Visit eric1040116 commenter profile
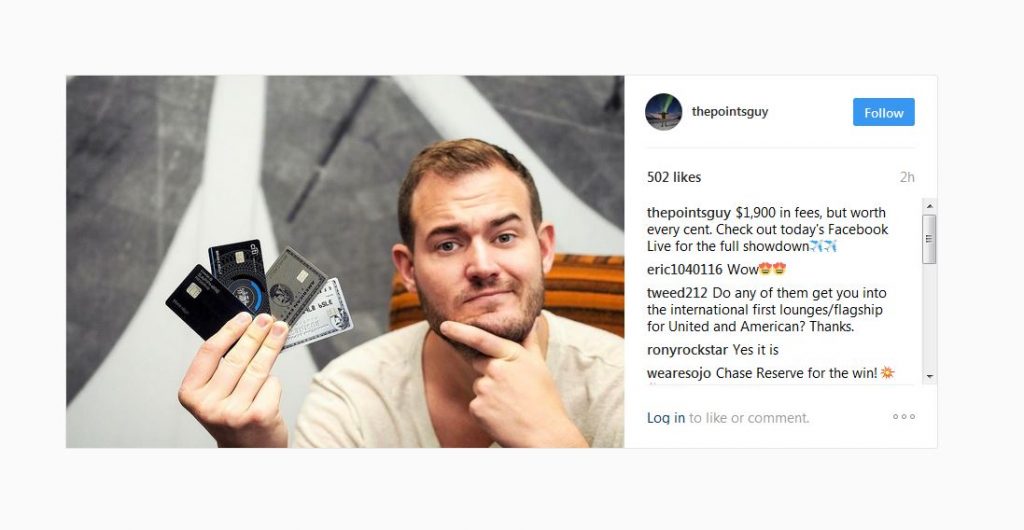Viewport: 1024px width, 530px height. coord(684,270)
